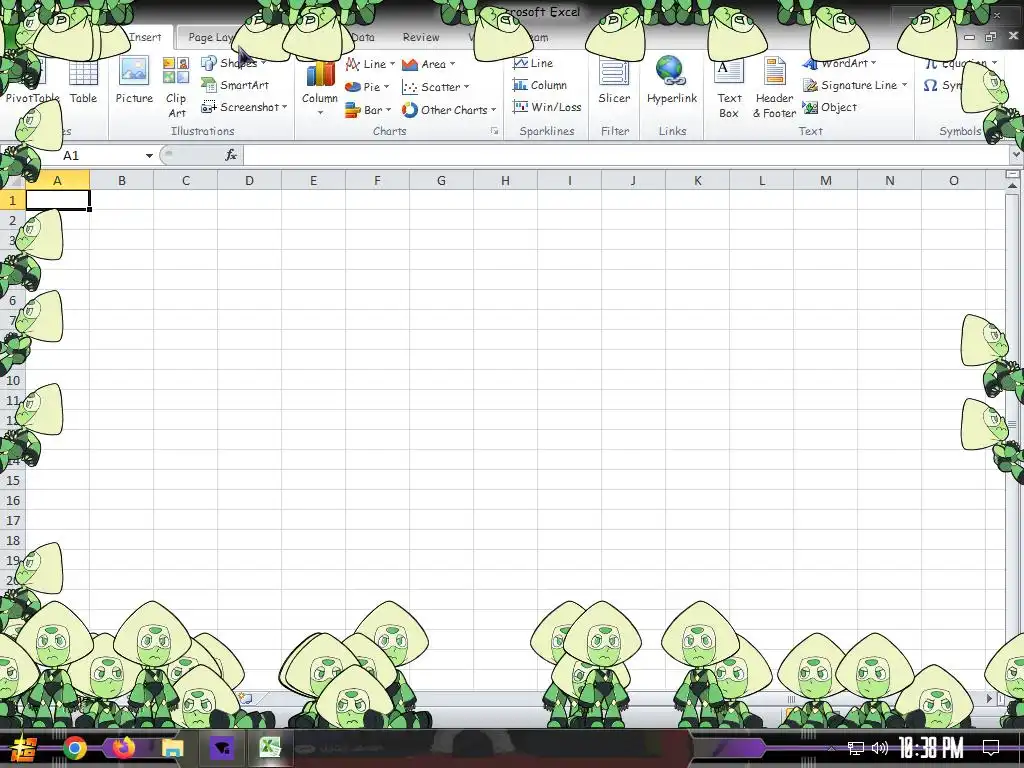Image resolution: width=1024 pixels, height=768 pixels.
Task: Insert a Hyperlink
Action: point(672,82)
